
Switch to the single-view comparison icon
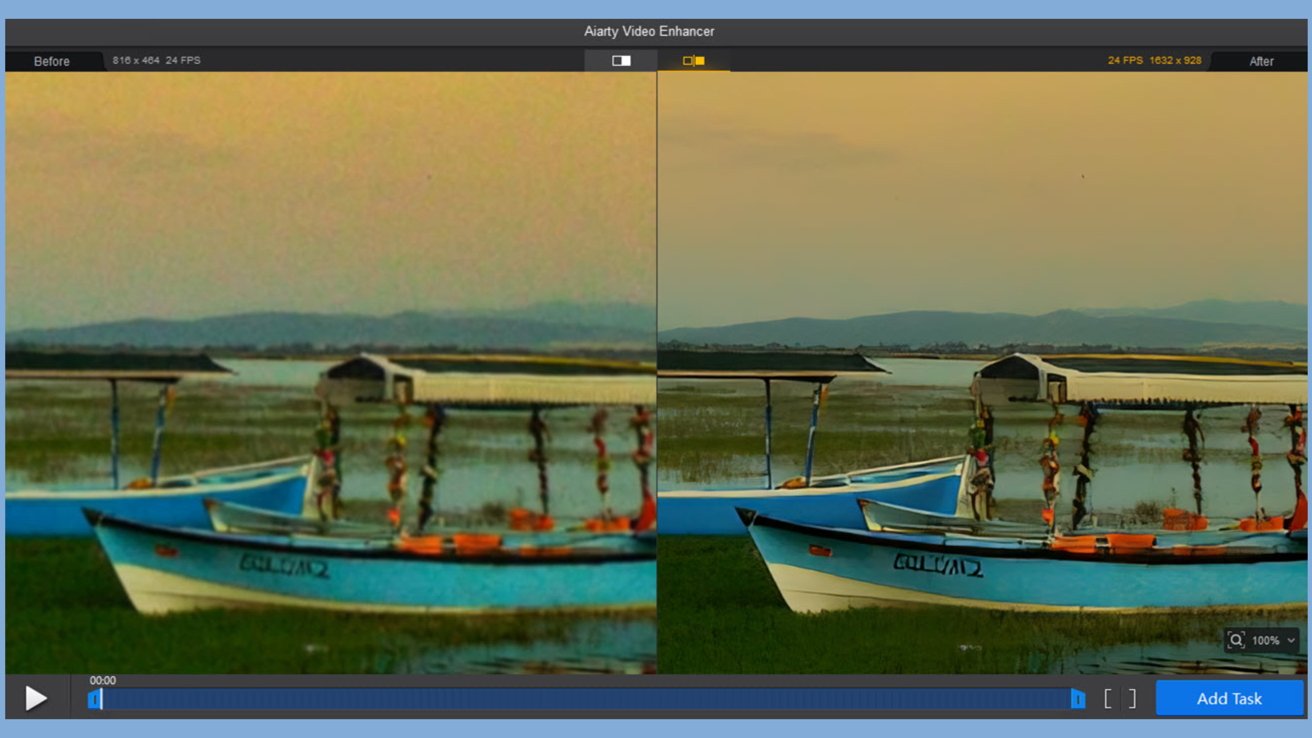(621, 61)
